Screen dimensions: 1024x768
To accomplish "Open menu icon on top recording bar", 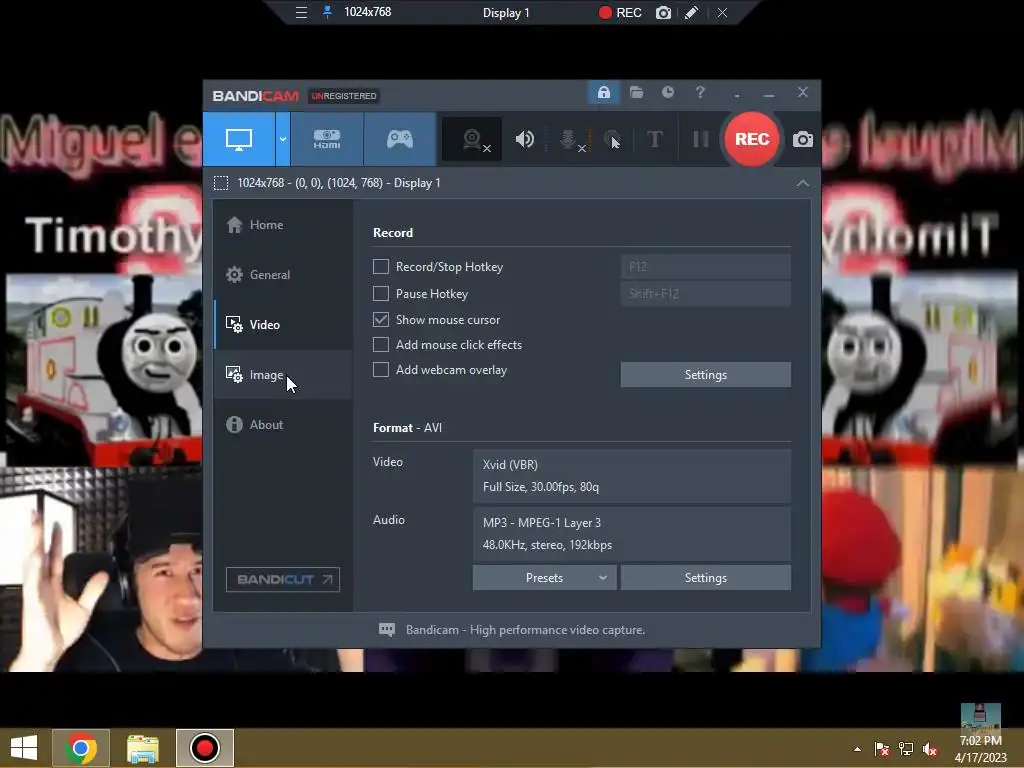I will click(301, 12).
